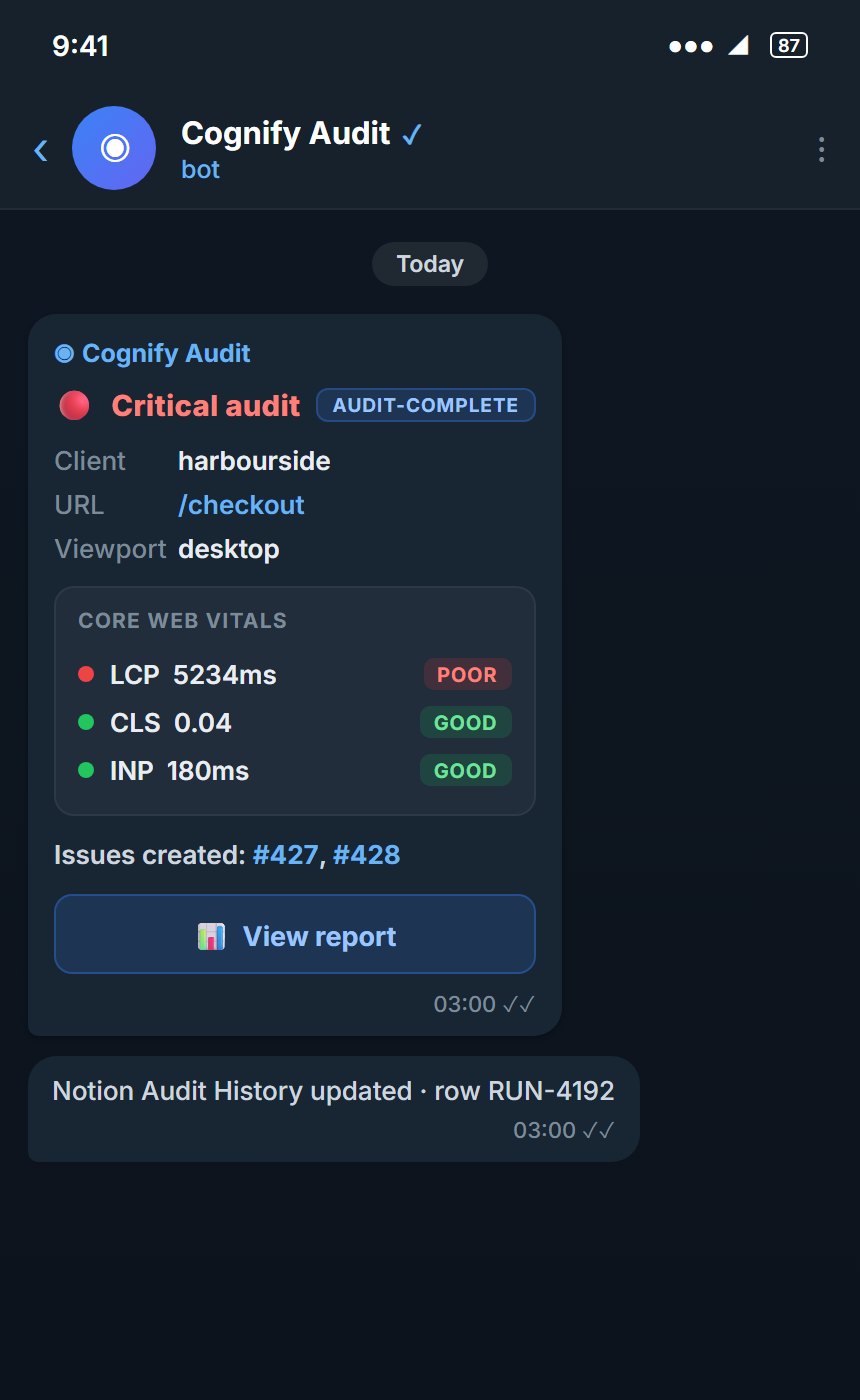860x1400 pixels.
Task: Tap the green dot next to CLS
Action: click(86, 722)
